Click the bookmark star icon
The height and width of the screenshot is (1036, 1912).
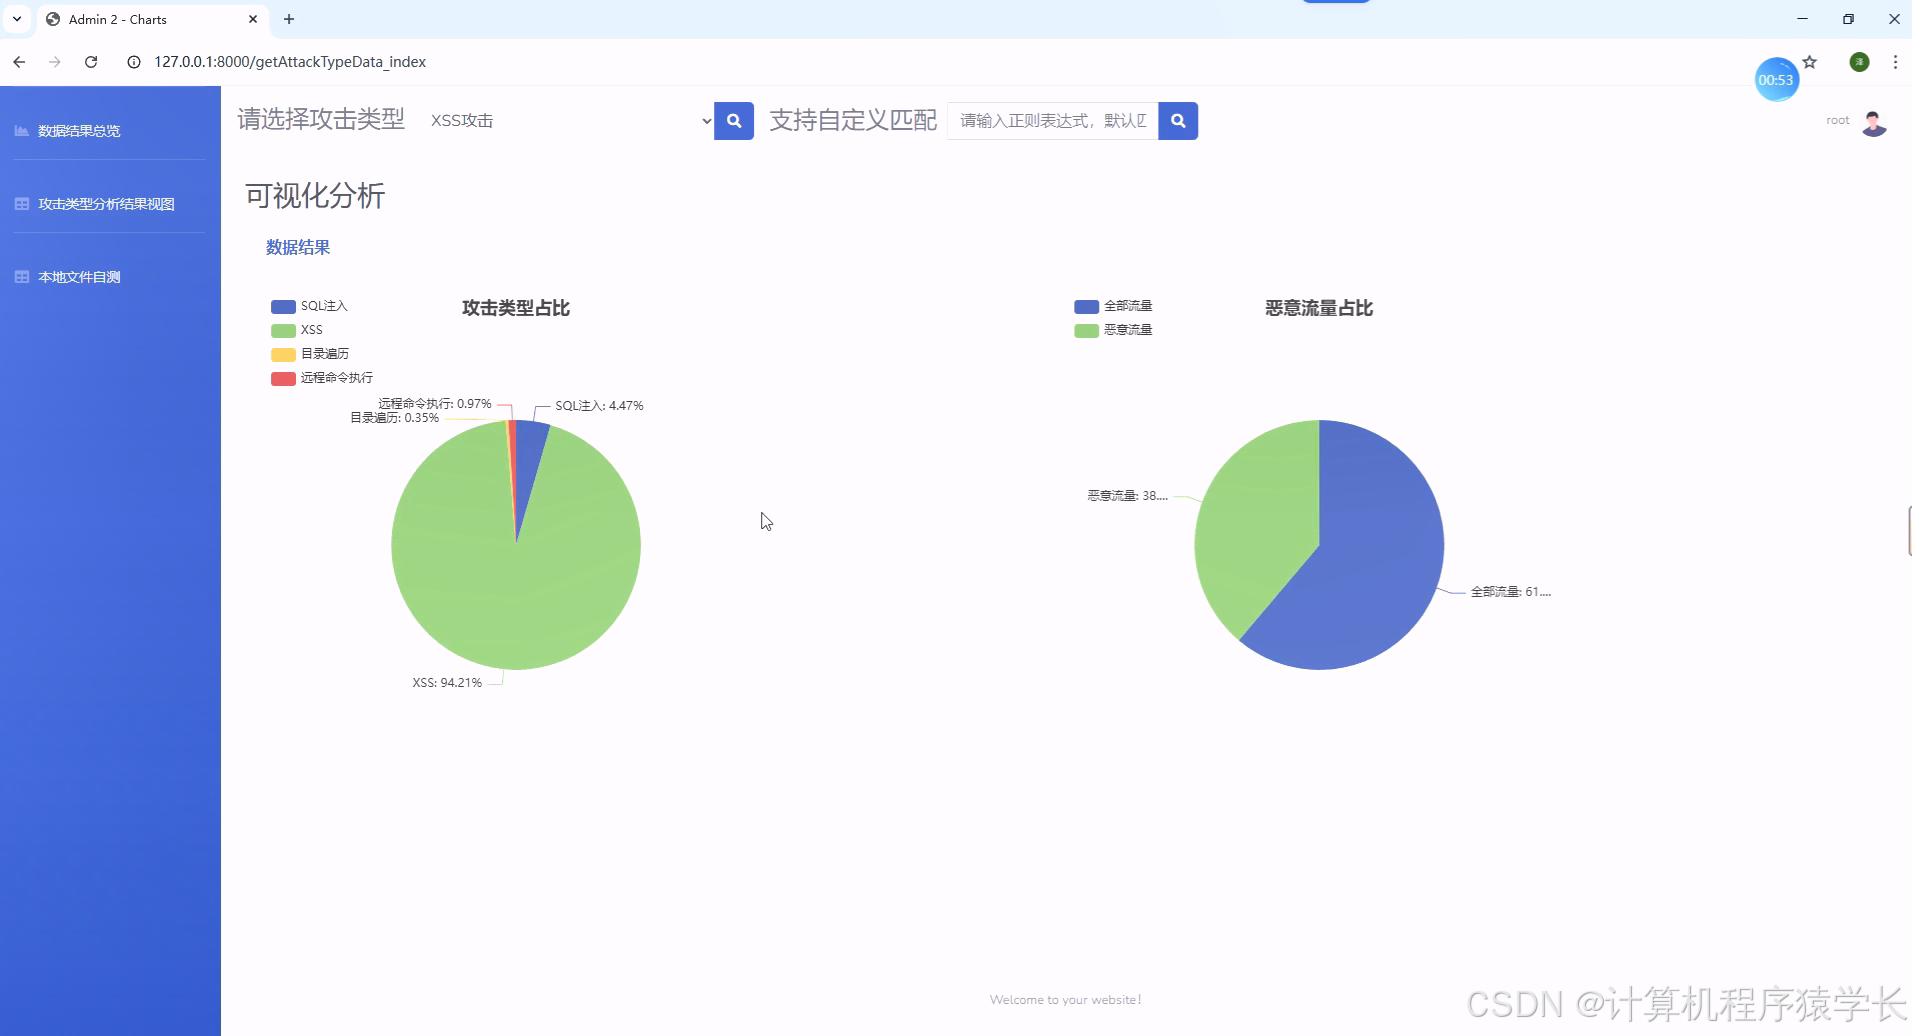(1810, 61)
